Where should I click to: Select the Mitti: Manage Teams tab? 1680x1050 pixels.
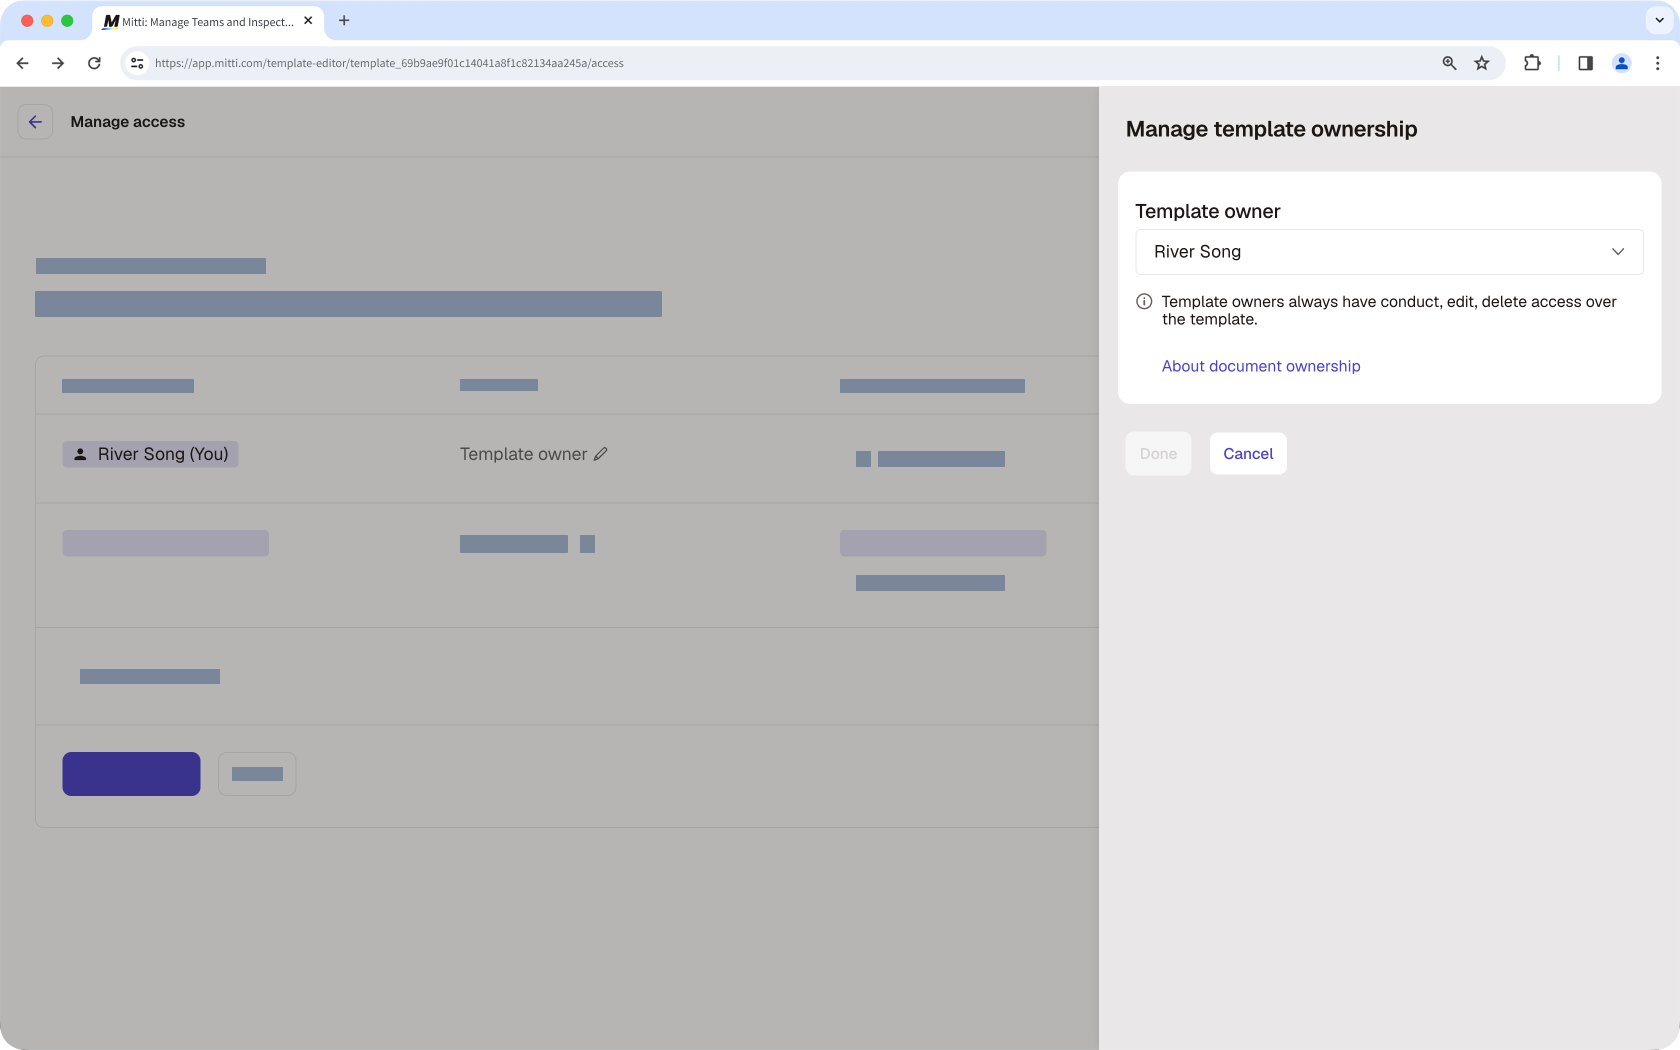[208, 21]
